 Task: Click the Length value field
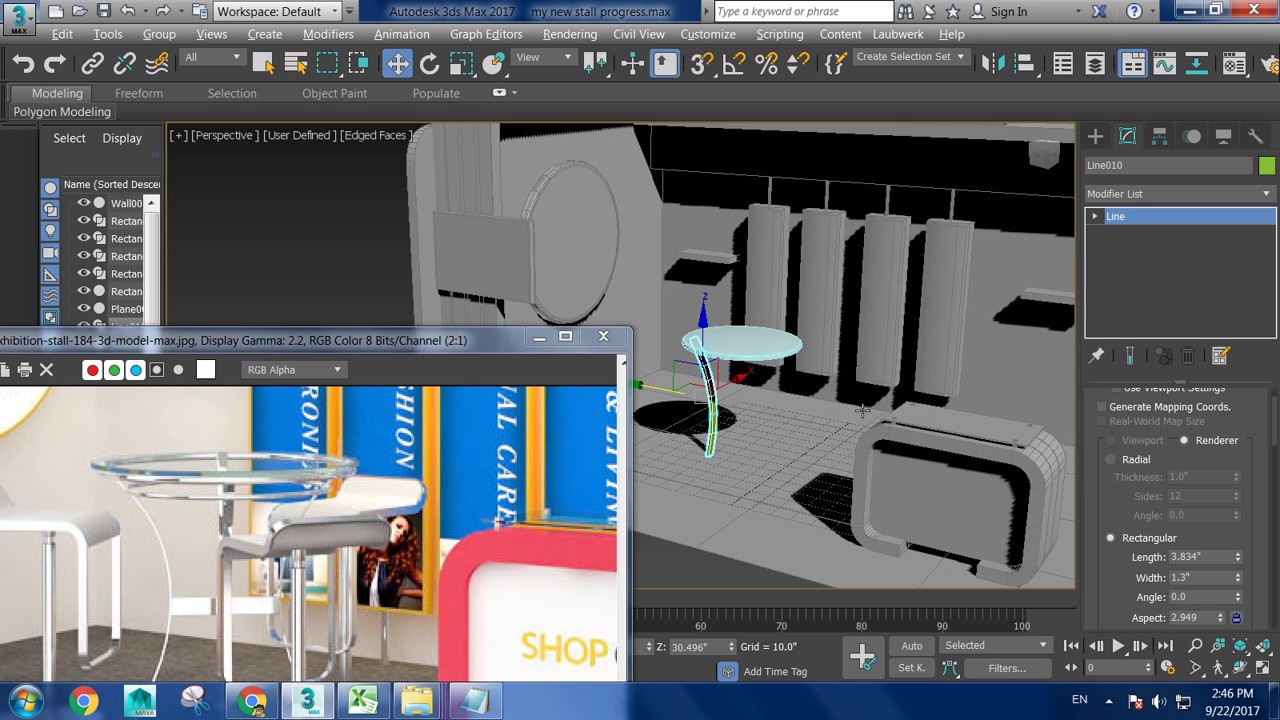pos(1198,557)
